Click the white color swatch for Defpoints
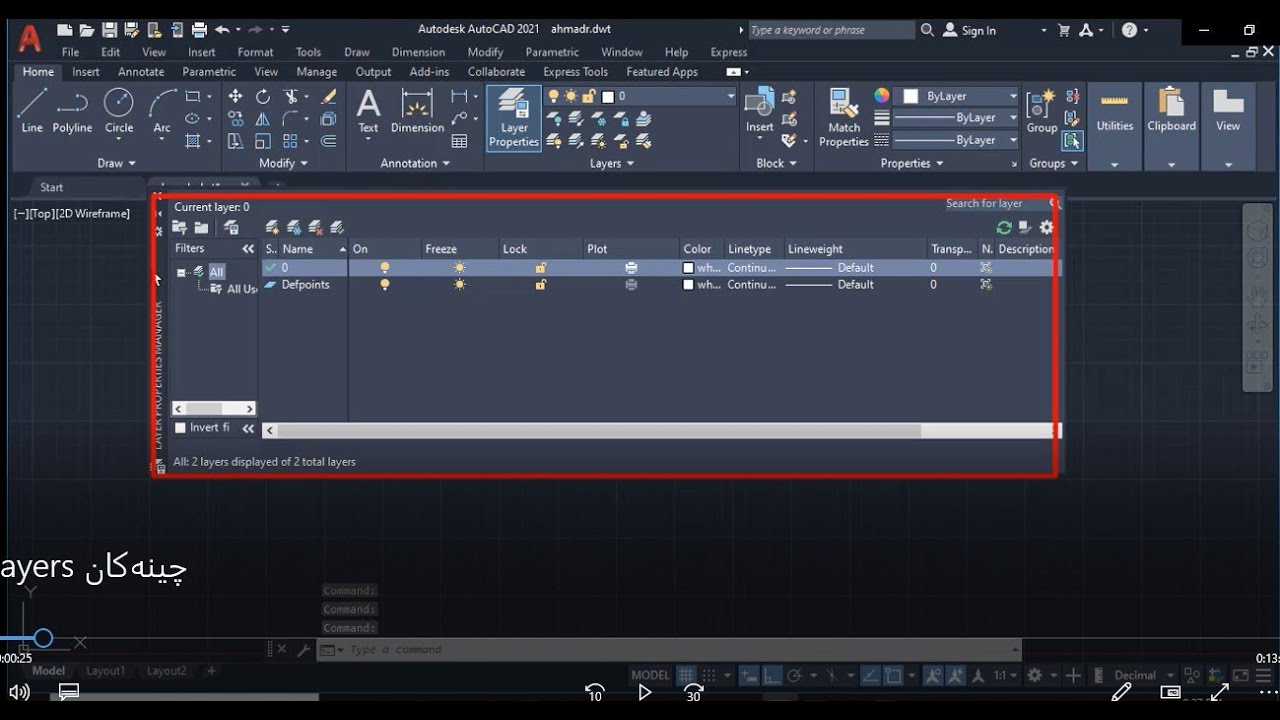This screenshot has height=720, width=1280. point(688,285)
